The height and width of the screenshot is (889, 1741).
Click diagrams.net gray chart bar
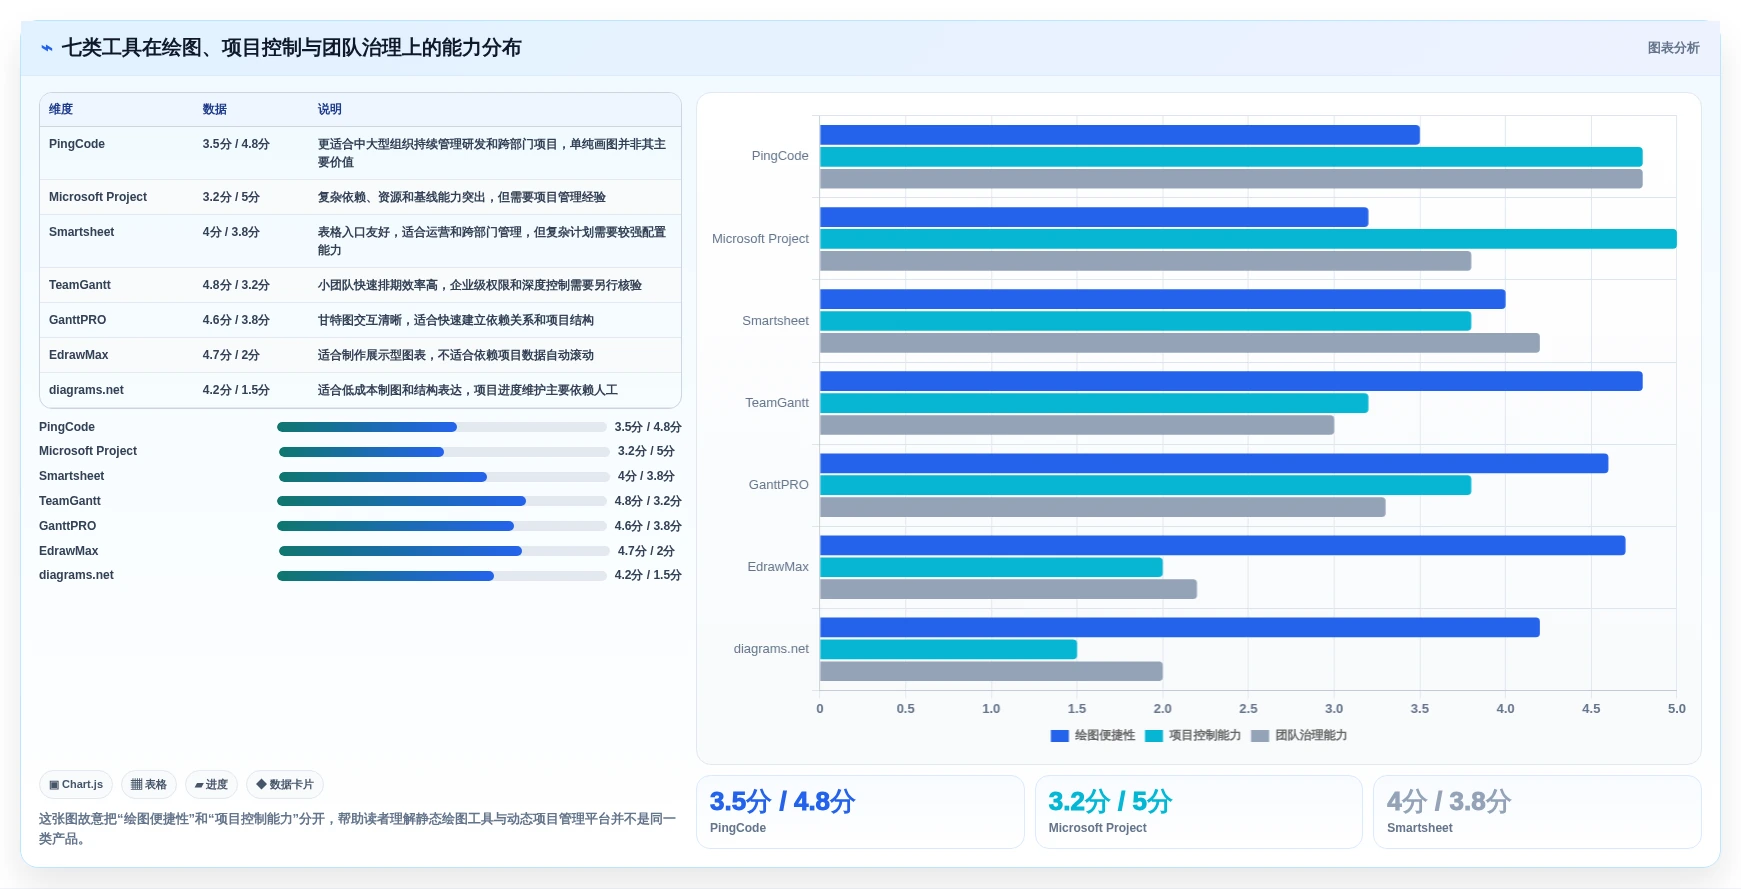(x=991, y=671)
